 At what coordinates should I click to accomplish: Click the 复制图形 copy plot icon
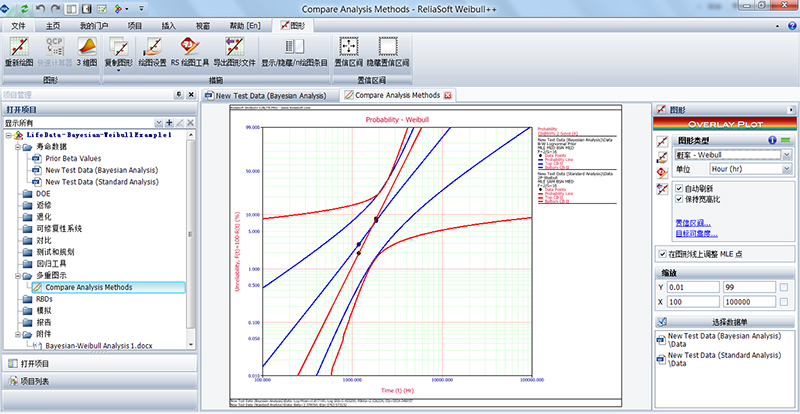point(118,47)
